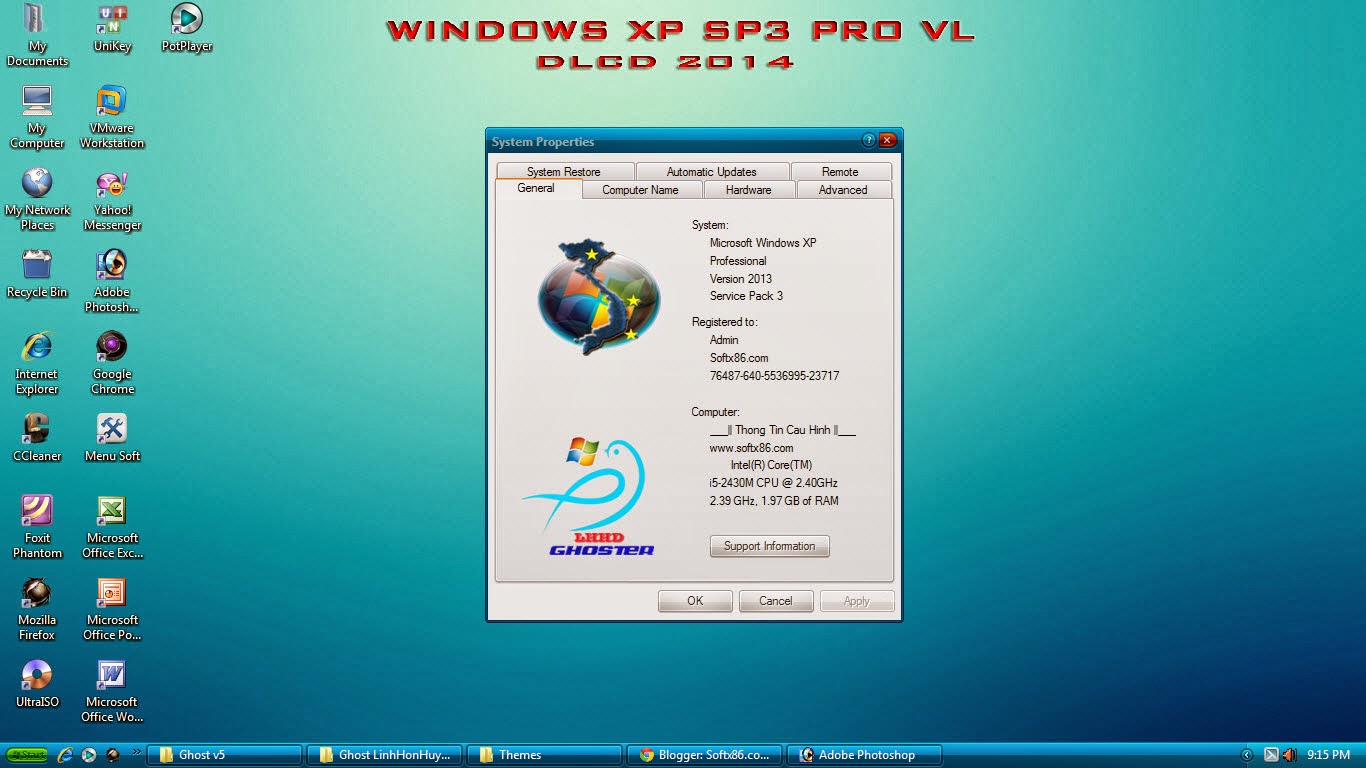Open Microsoft Office Word shortcut
This screenshot has width=1366, height=768.
(x=112, y=691)
